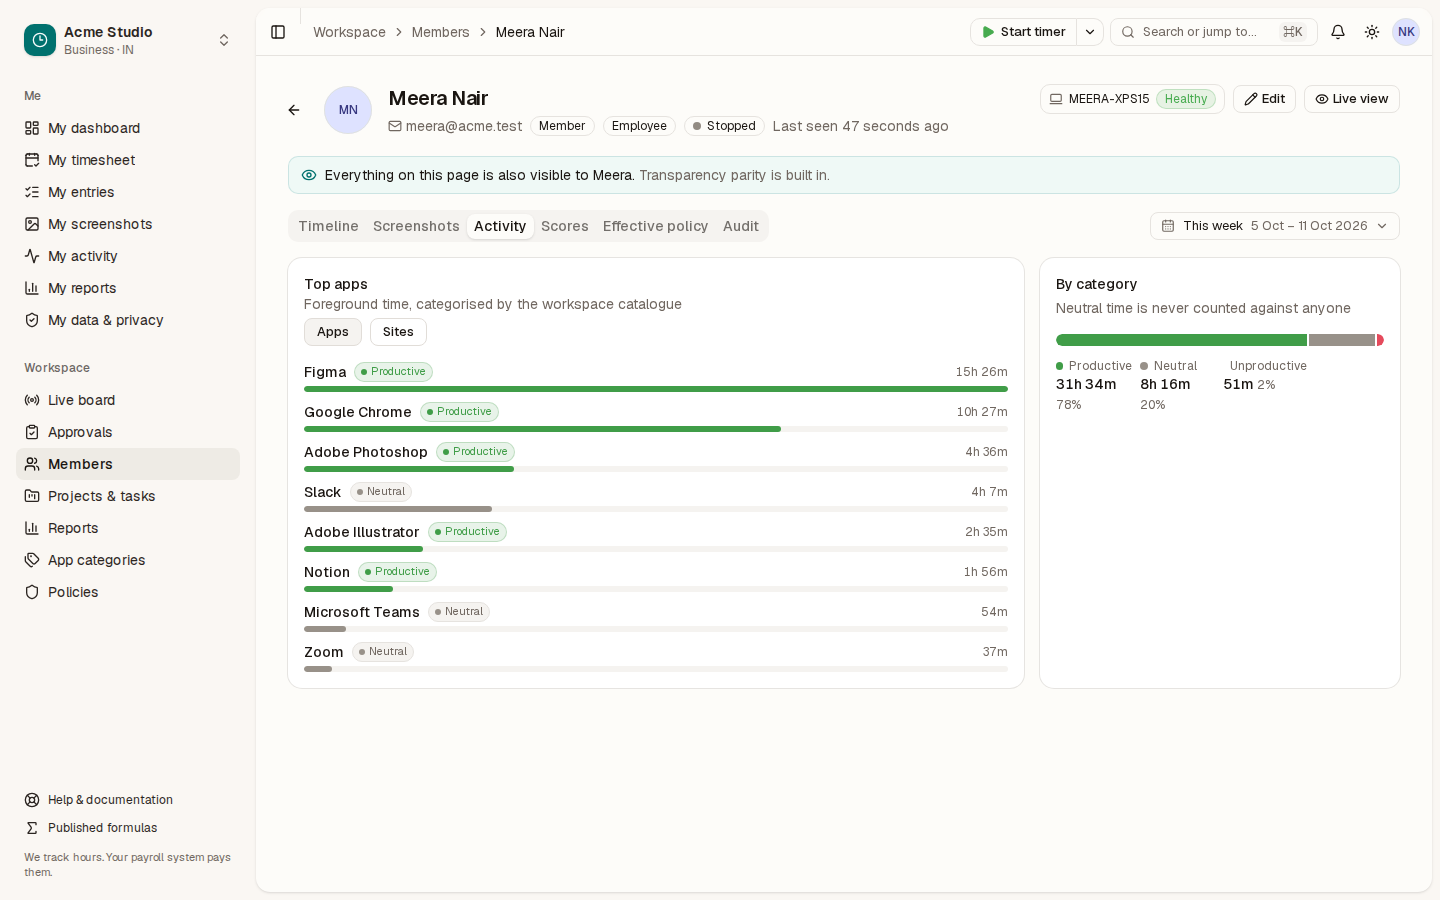Viewport: 1440px width, 900px height.
Task: Show Apps in Top apps
Action: pos(333,332)
